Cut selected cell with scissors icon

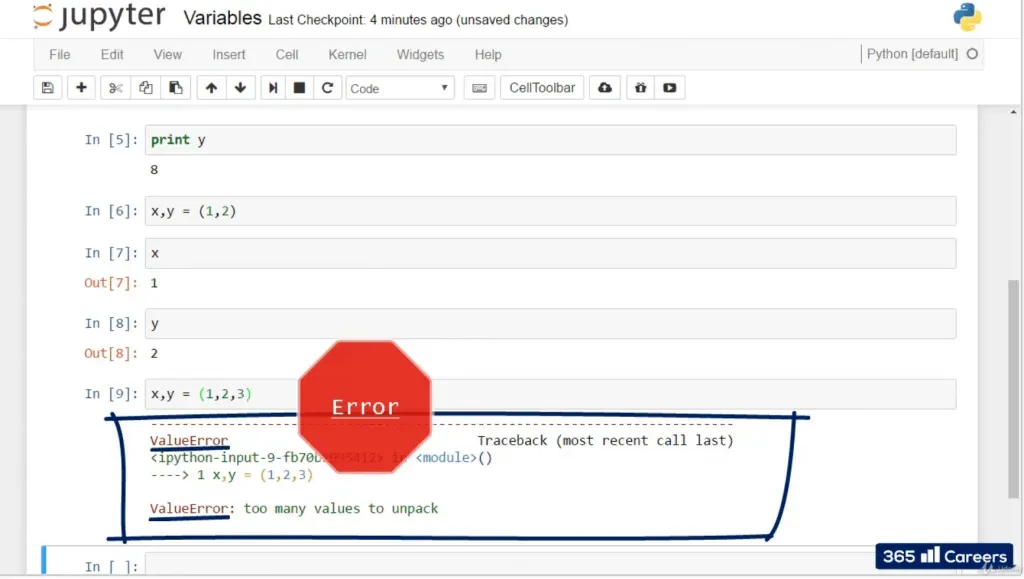pos(116,88)
